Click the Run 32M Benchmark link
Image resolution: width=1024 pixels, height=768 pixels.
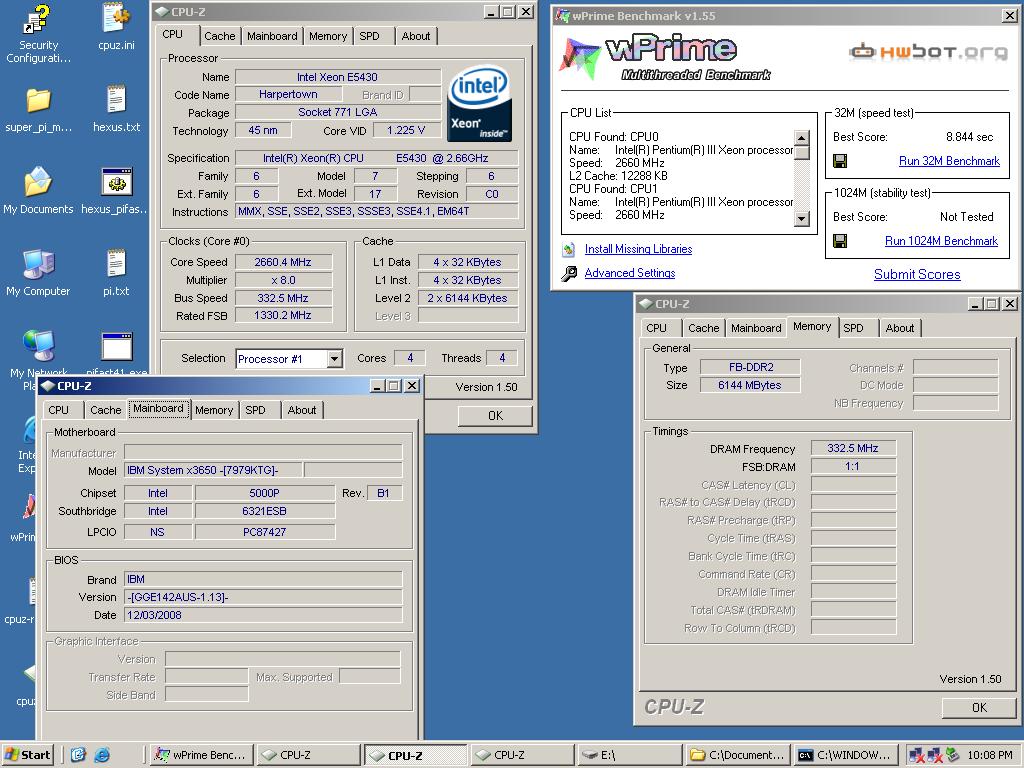[949, 161]
